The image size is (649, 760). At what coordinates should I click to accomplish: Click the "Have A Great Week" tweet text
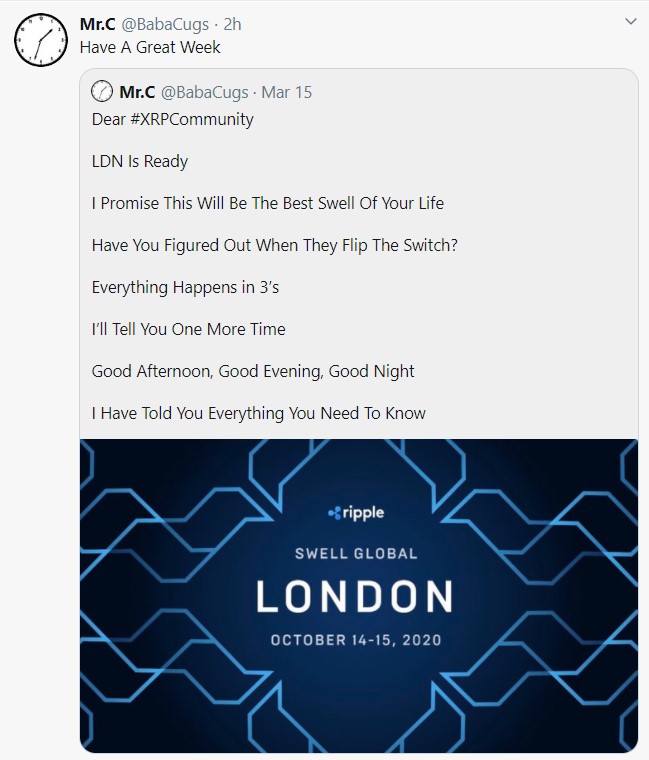pyautogui.click(x=150, y=47)
